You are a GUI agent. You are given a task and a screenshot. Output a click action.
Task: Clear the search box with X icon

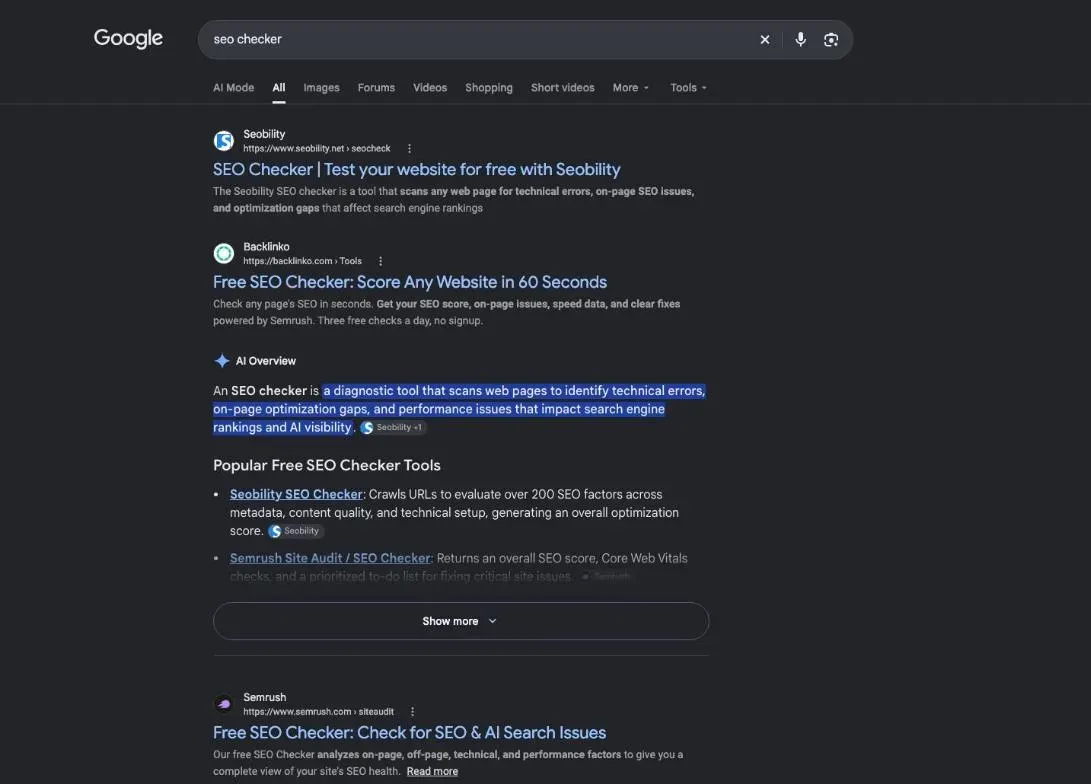pos(765,40)
